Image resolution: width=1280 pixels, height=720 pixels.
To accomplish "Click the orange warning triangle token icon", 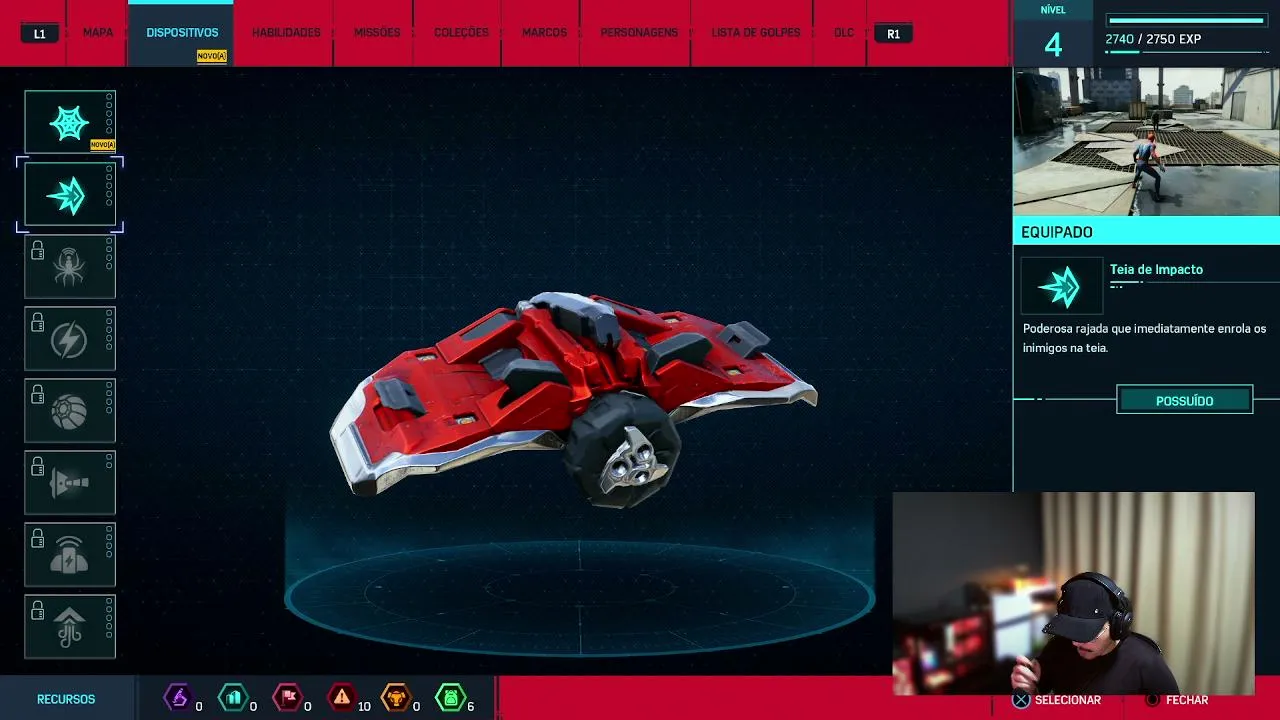I will point(342,697).
